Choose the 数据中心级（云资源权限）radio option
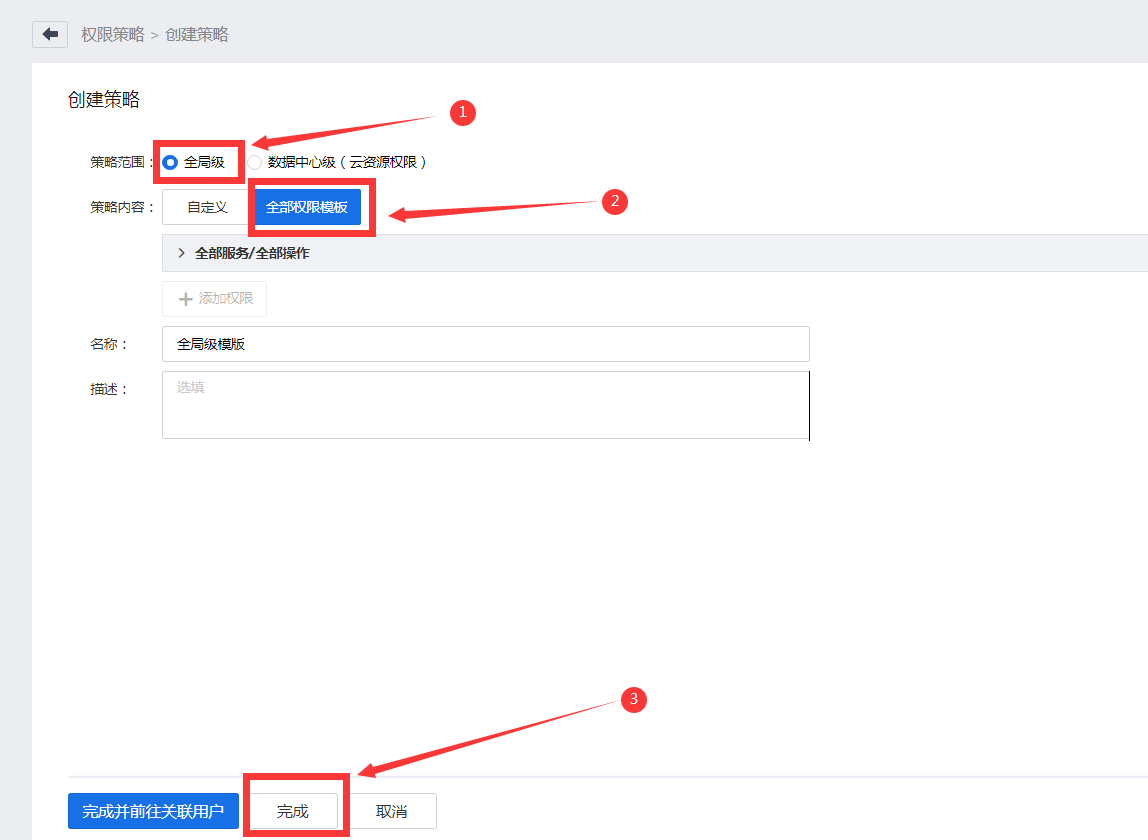The height and width of the screenshot is (840, 1148). pos(255,162)
